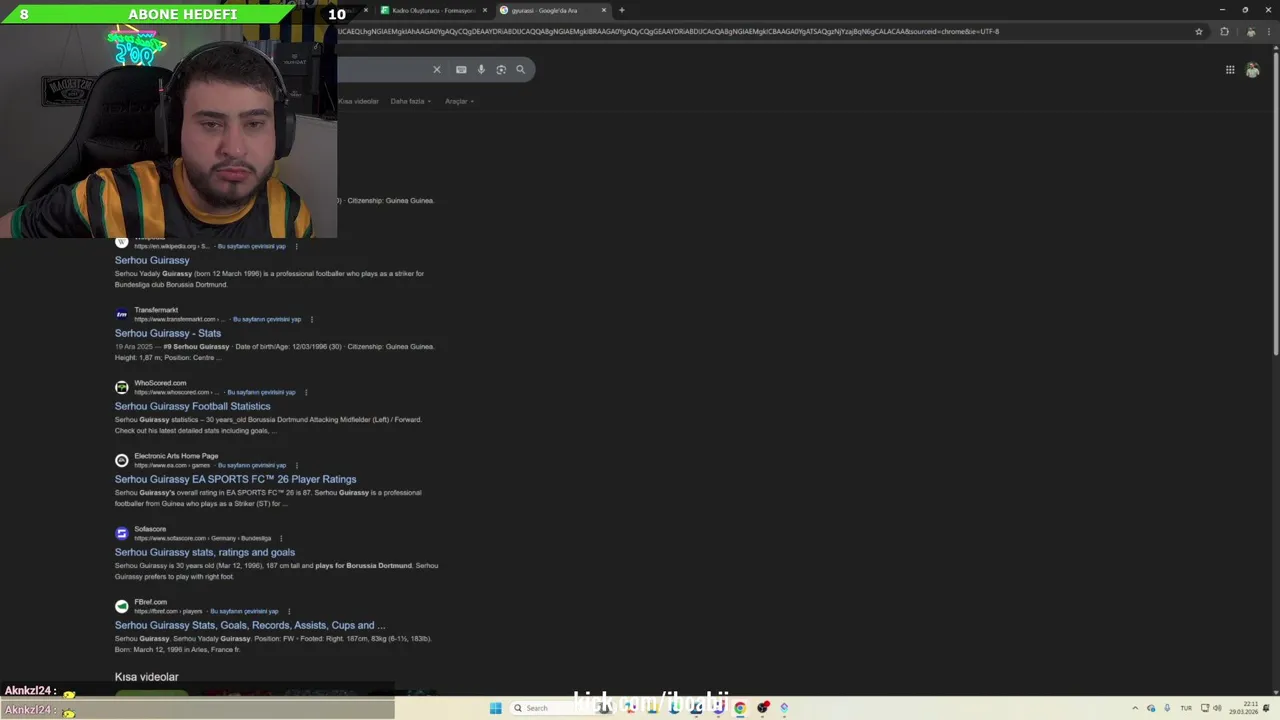
Task: Open the Google apps grid
Action: [x=1230, y=69]
